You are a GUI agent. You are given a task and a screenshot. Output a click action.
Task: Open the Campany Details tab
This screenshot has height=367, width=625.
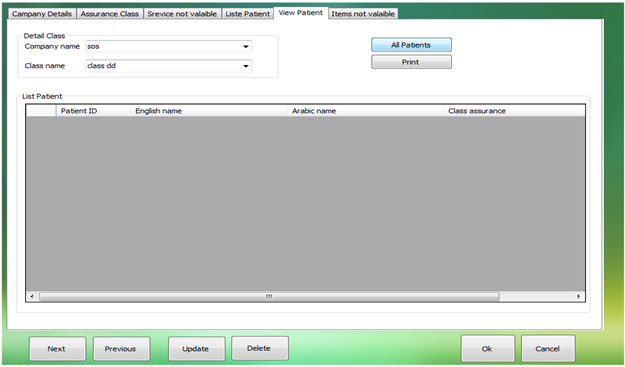[42, 14]
